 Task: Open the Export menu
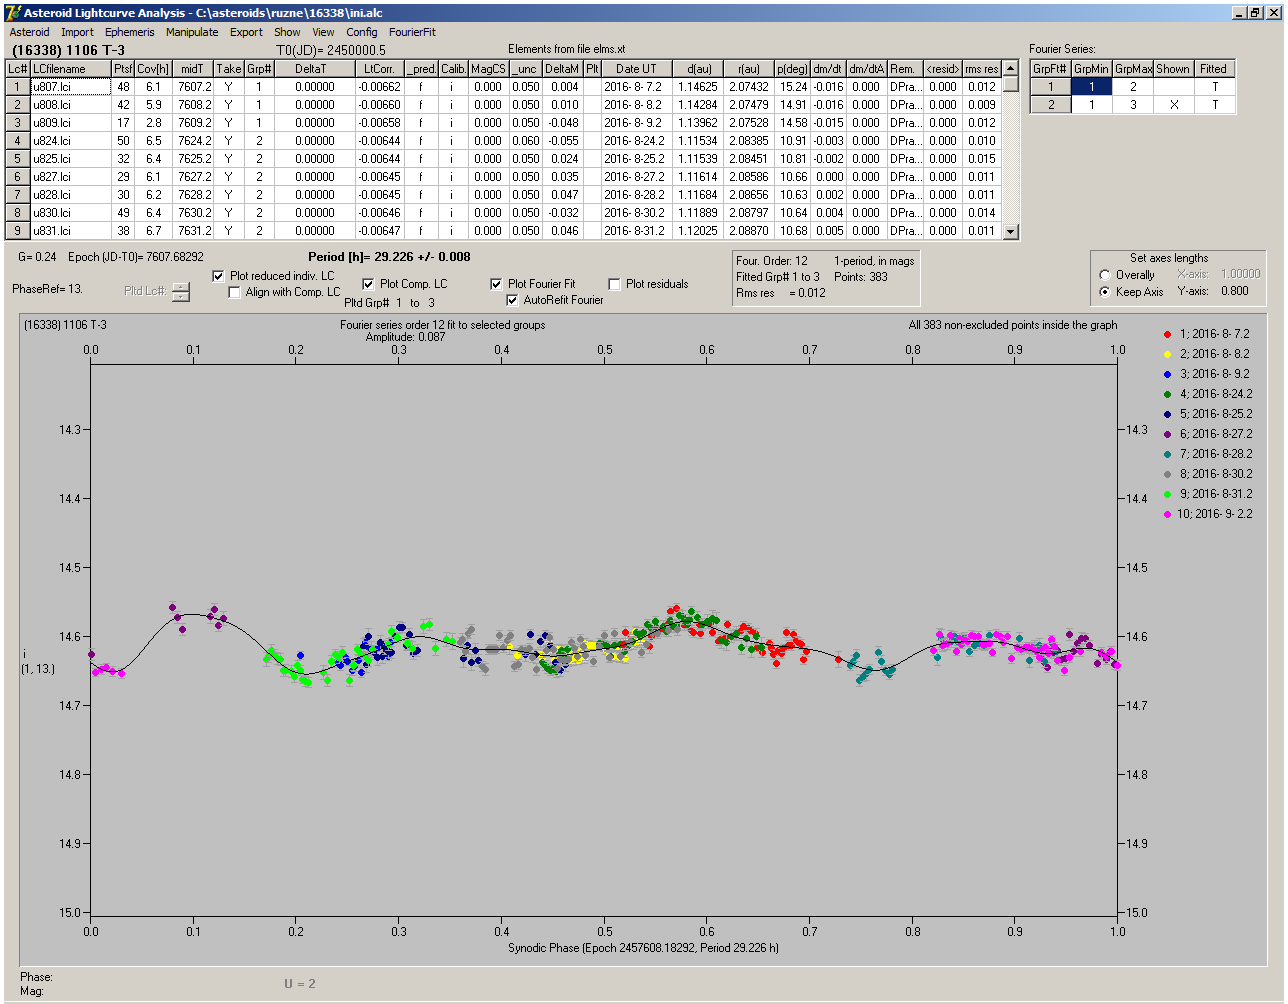point(246,32)
